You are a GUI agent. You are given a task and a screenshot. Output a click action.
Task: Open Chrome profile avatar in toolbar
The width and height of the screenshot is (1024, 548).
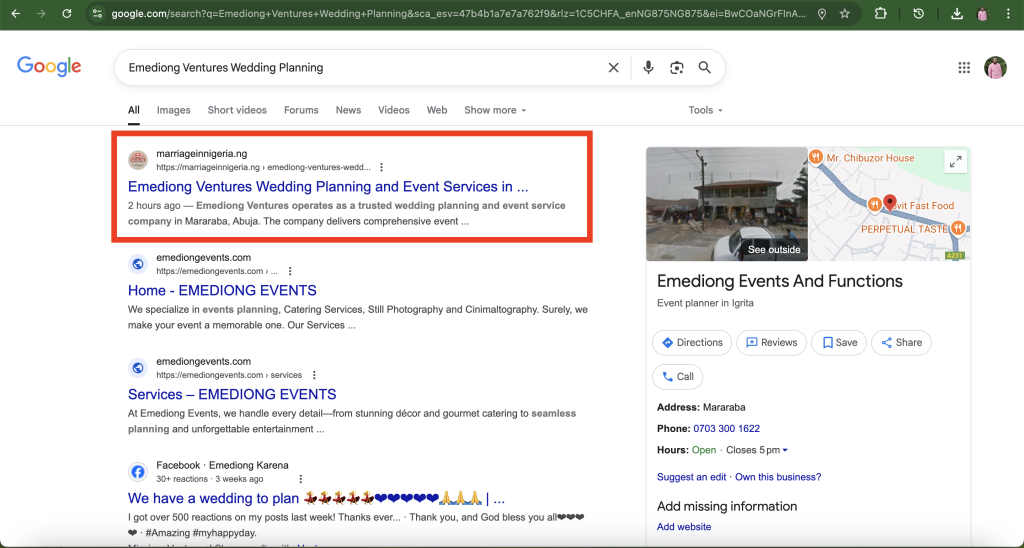983,14
